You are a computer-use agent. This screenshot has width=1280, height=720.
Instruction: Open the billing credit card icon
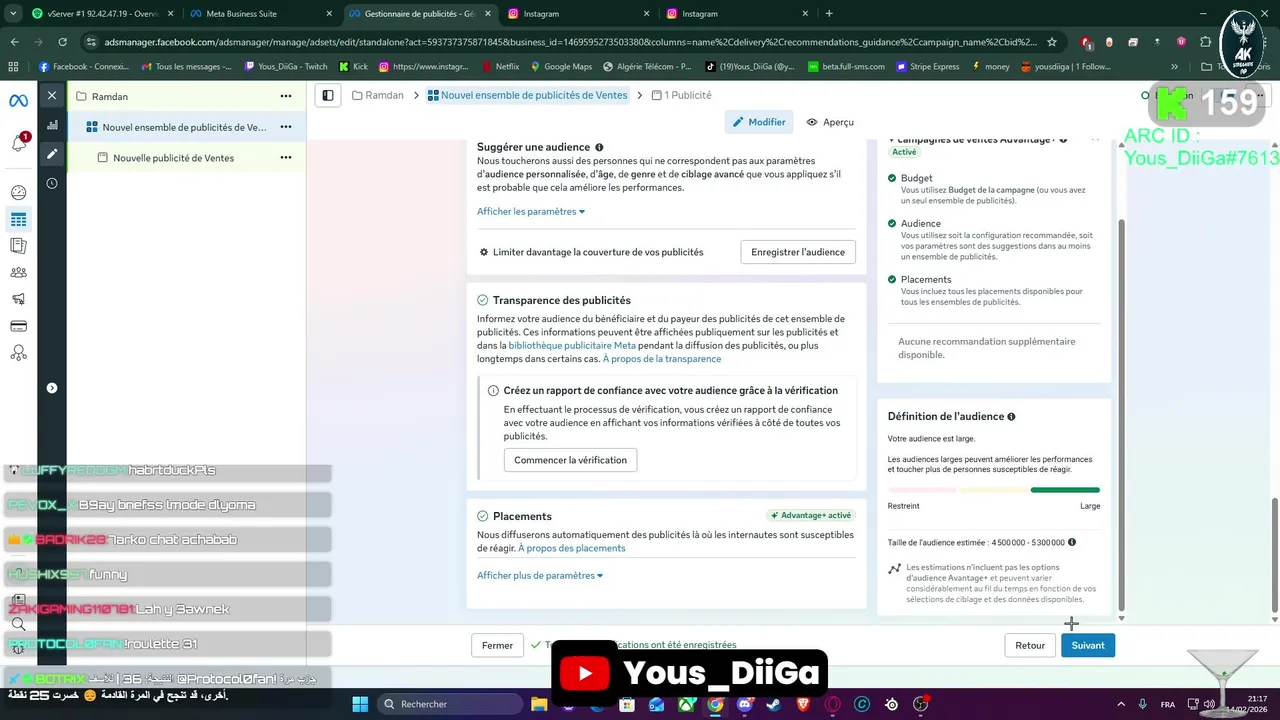[x=18, y=326]
